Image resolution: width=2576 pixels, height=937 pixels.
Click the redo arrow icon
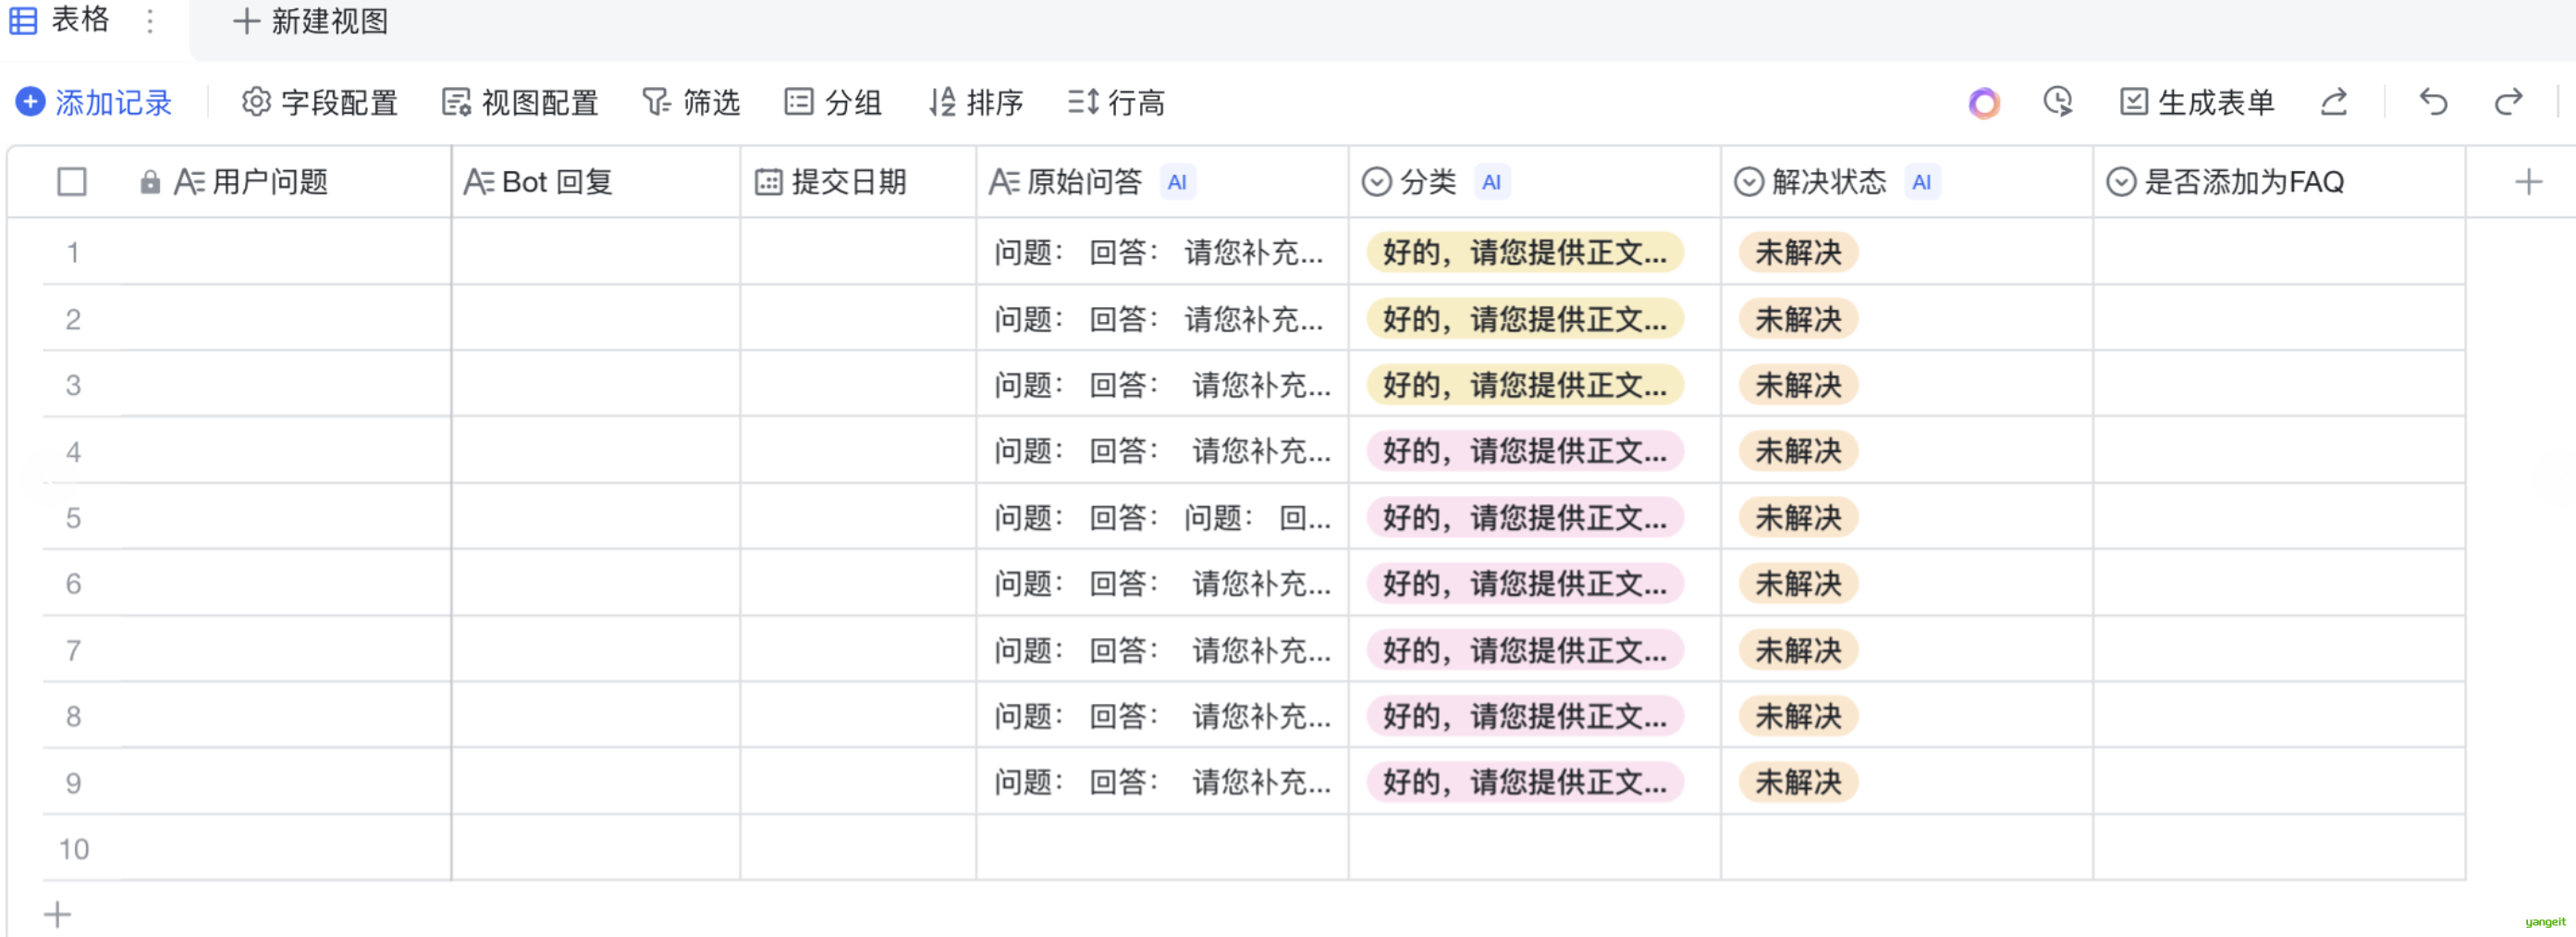coord(2508,102)
